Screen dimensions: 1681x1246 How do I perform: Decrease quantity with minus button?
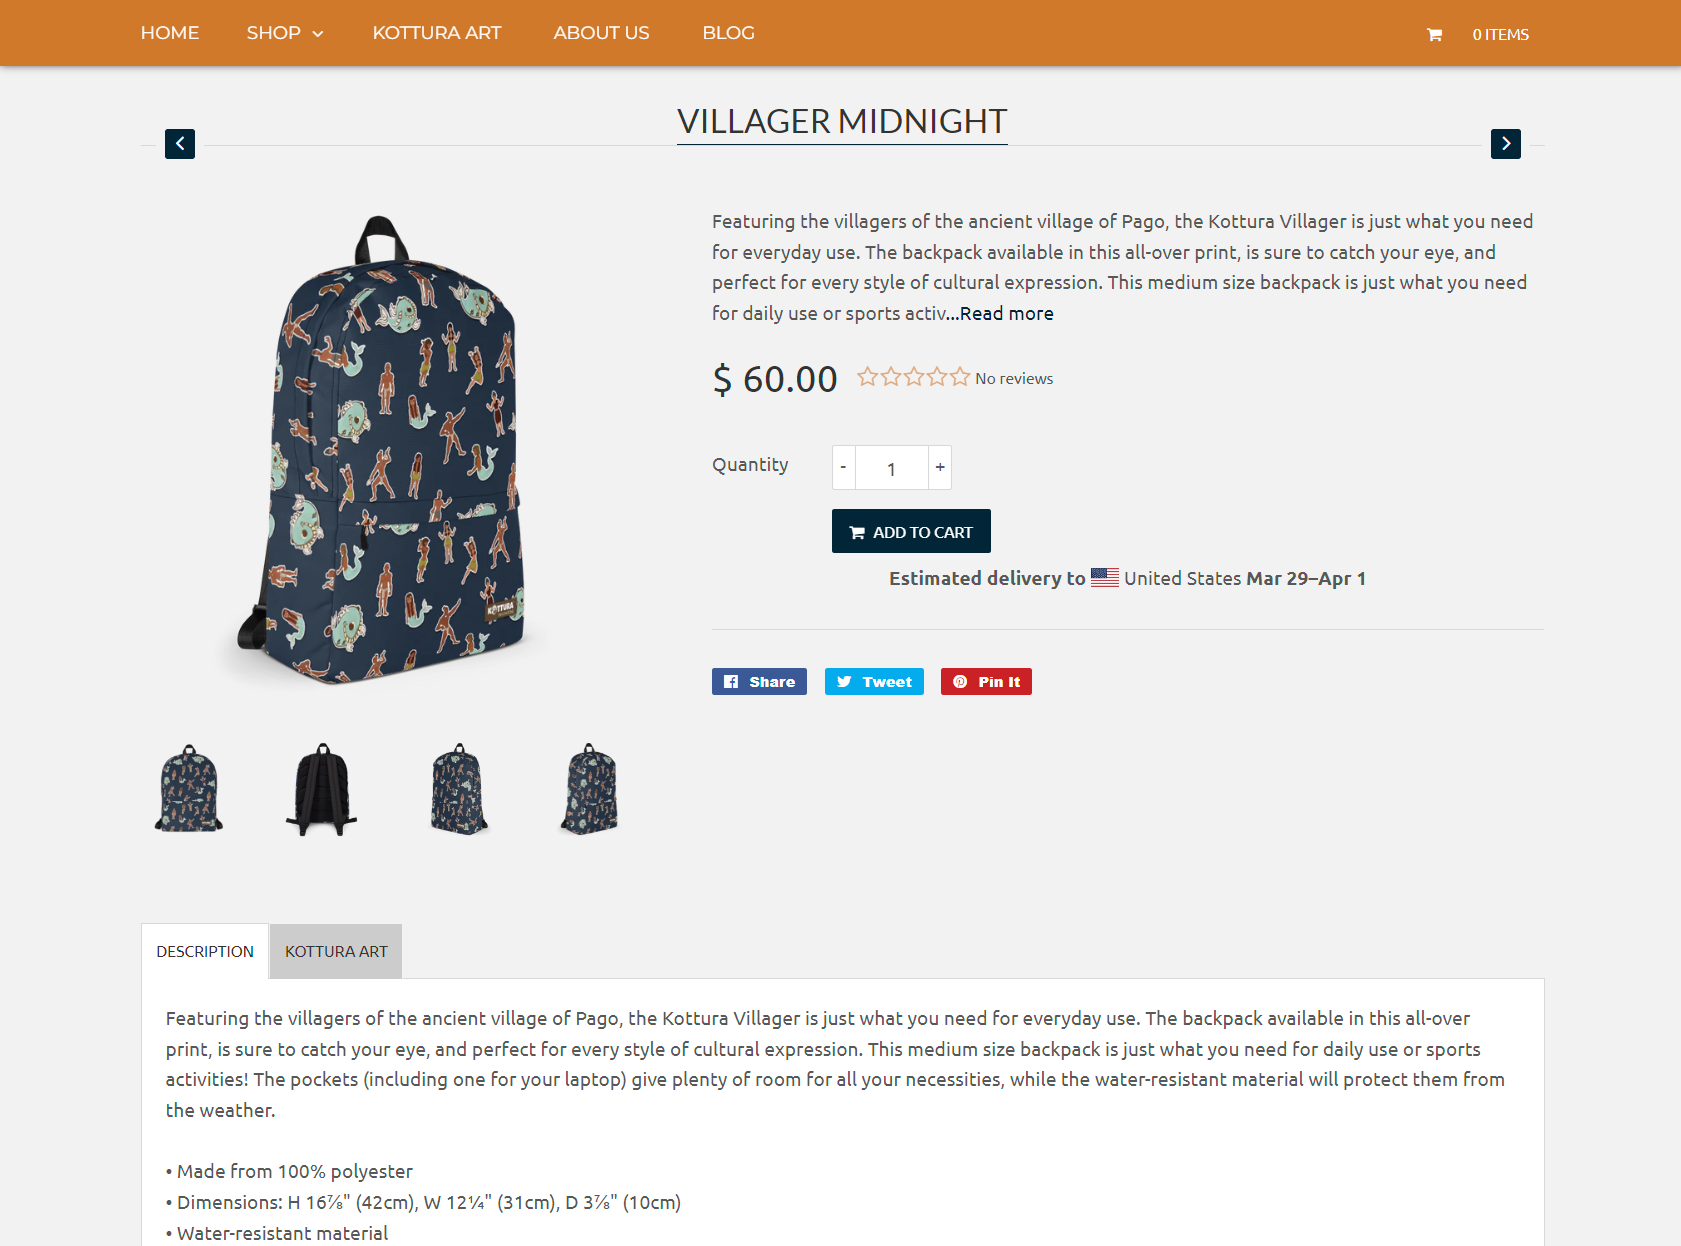(843, 467)
